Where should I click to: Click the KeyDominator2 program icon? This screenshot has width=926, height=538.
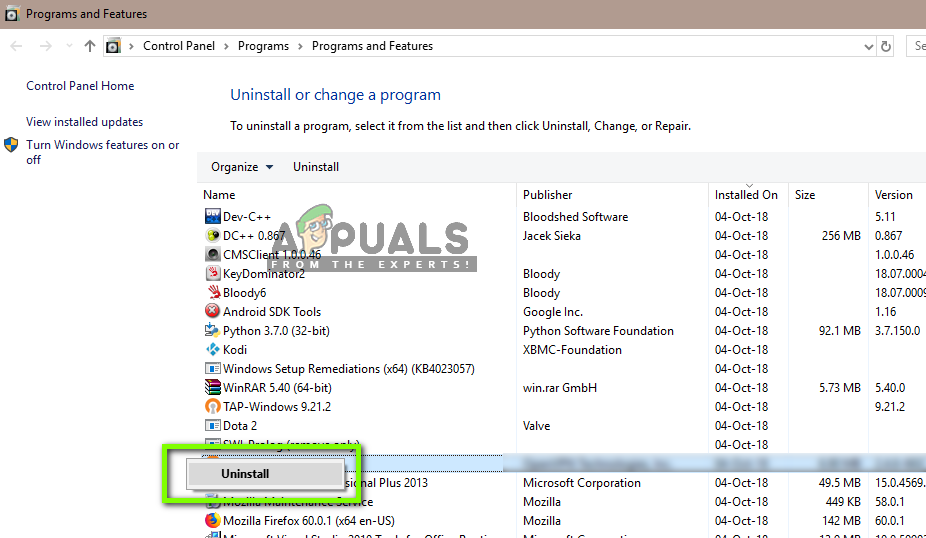pos(212,273)
